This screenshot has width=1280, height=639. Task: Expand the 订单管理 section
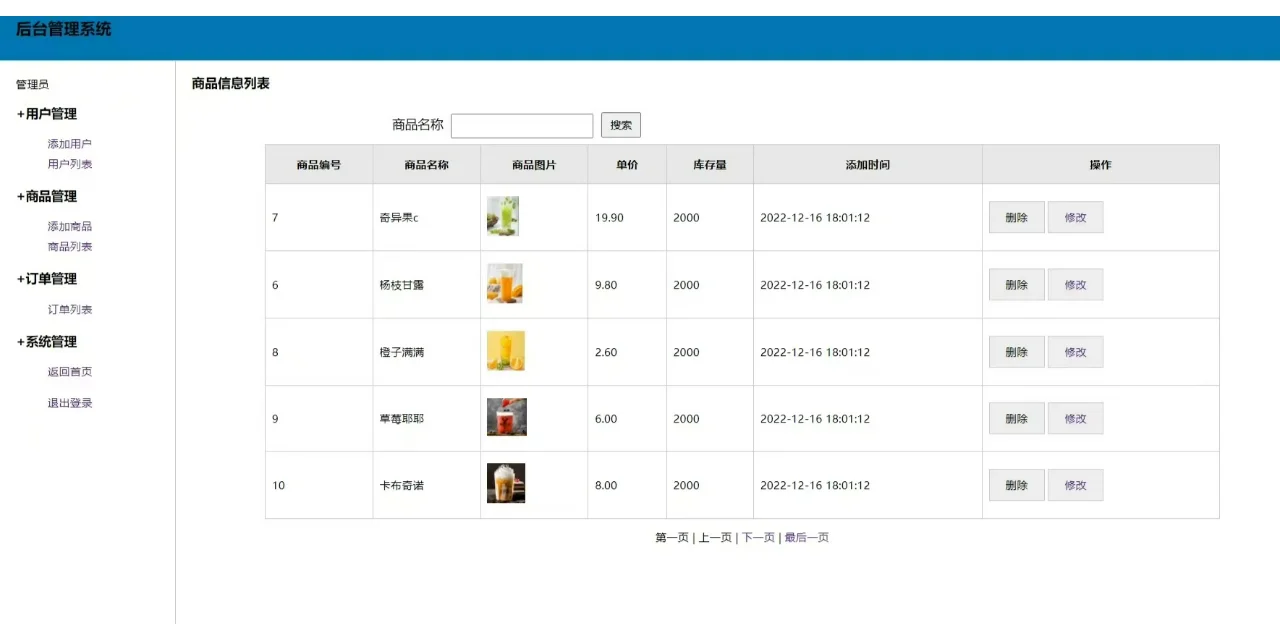click(47, 279)
